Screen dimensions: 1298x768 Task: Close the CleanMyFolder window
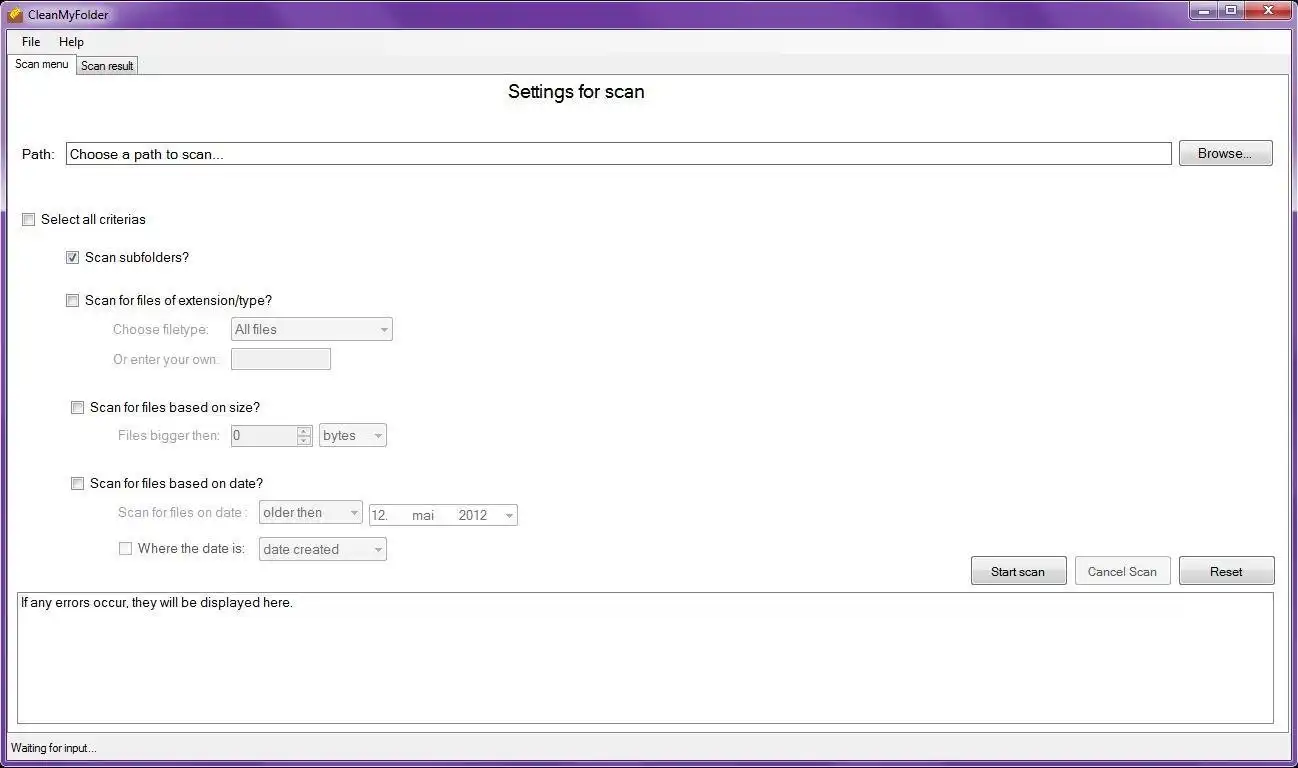point(1268,11)
